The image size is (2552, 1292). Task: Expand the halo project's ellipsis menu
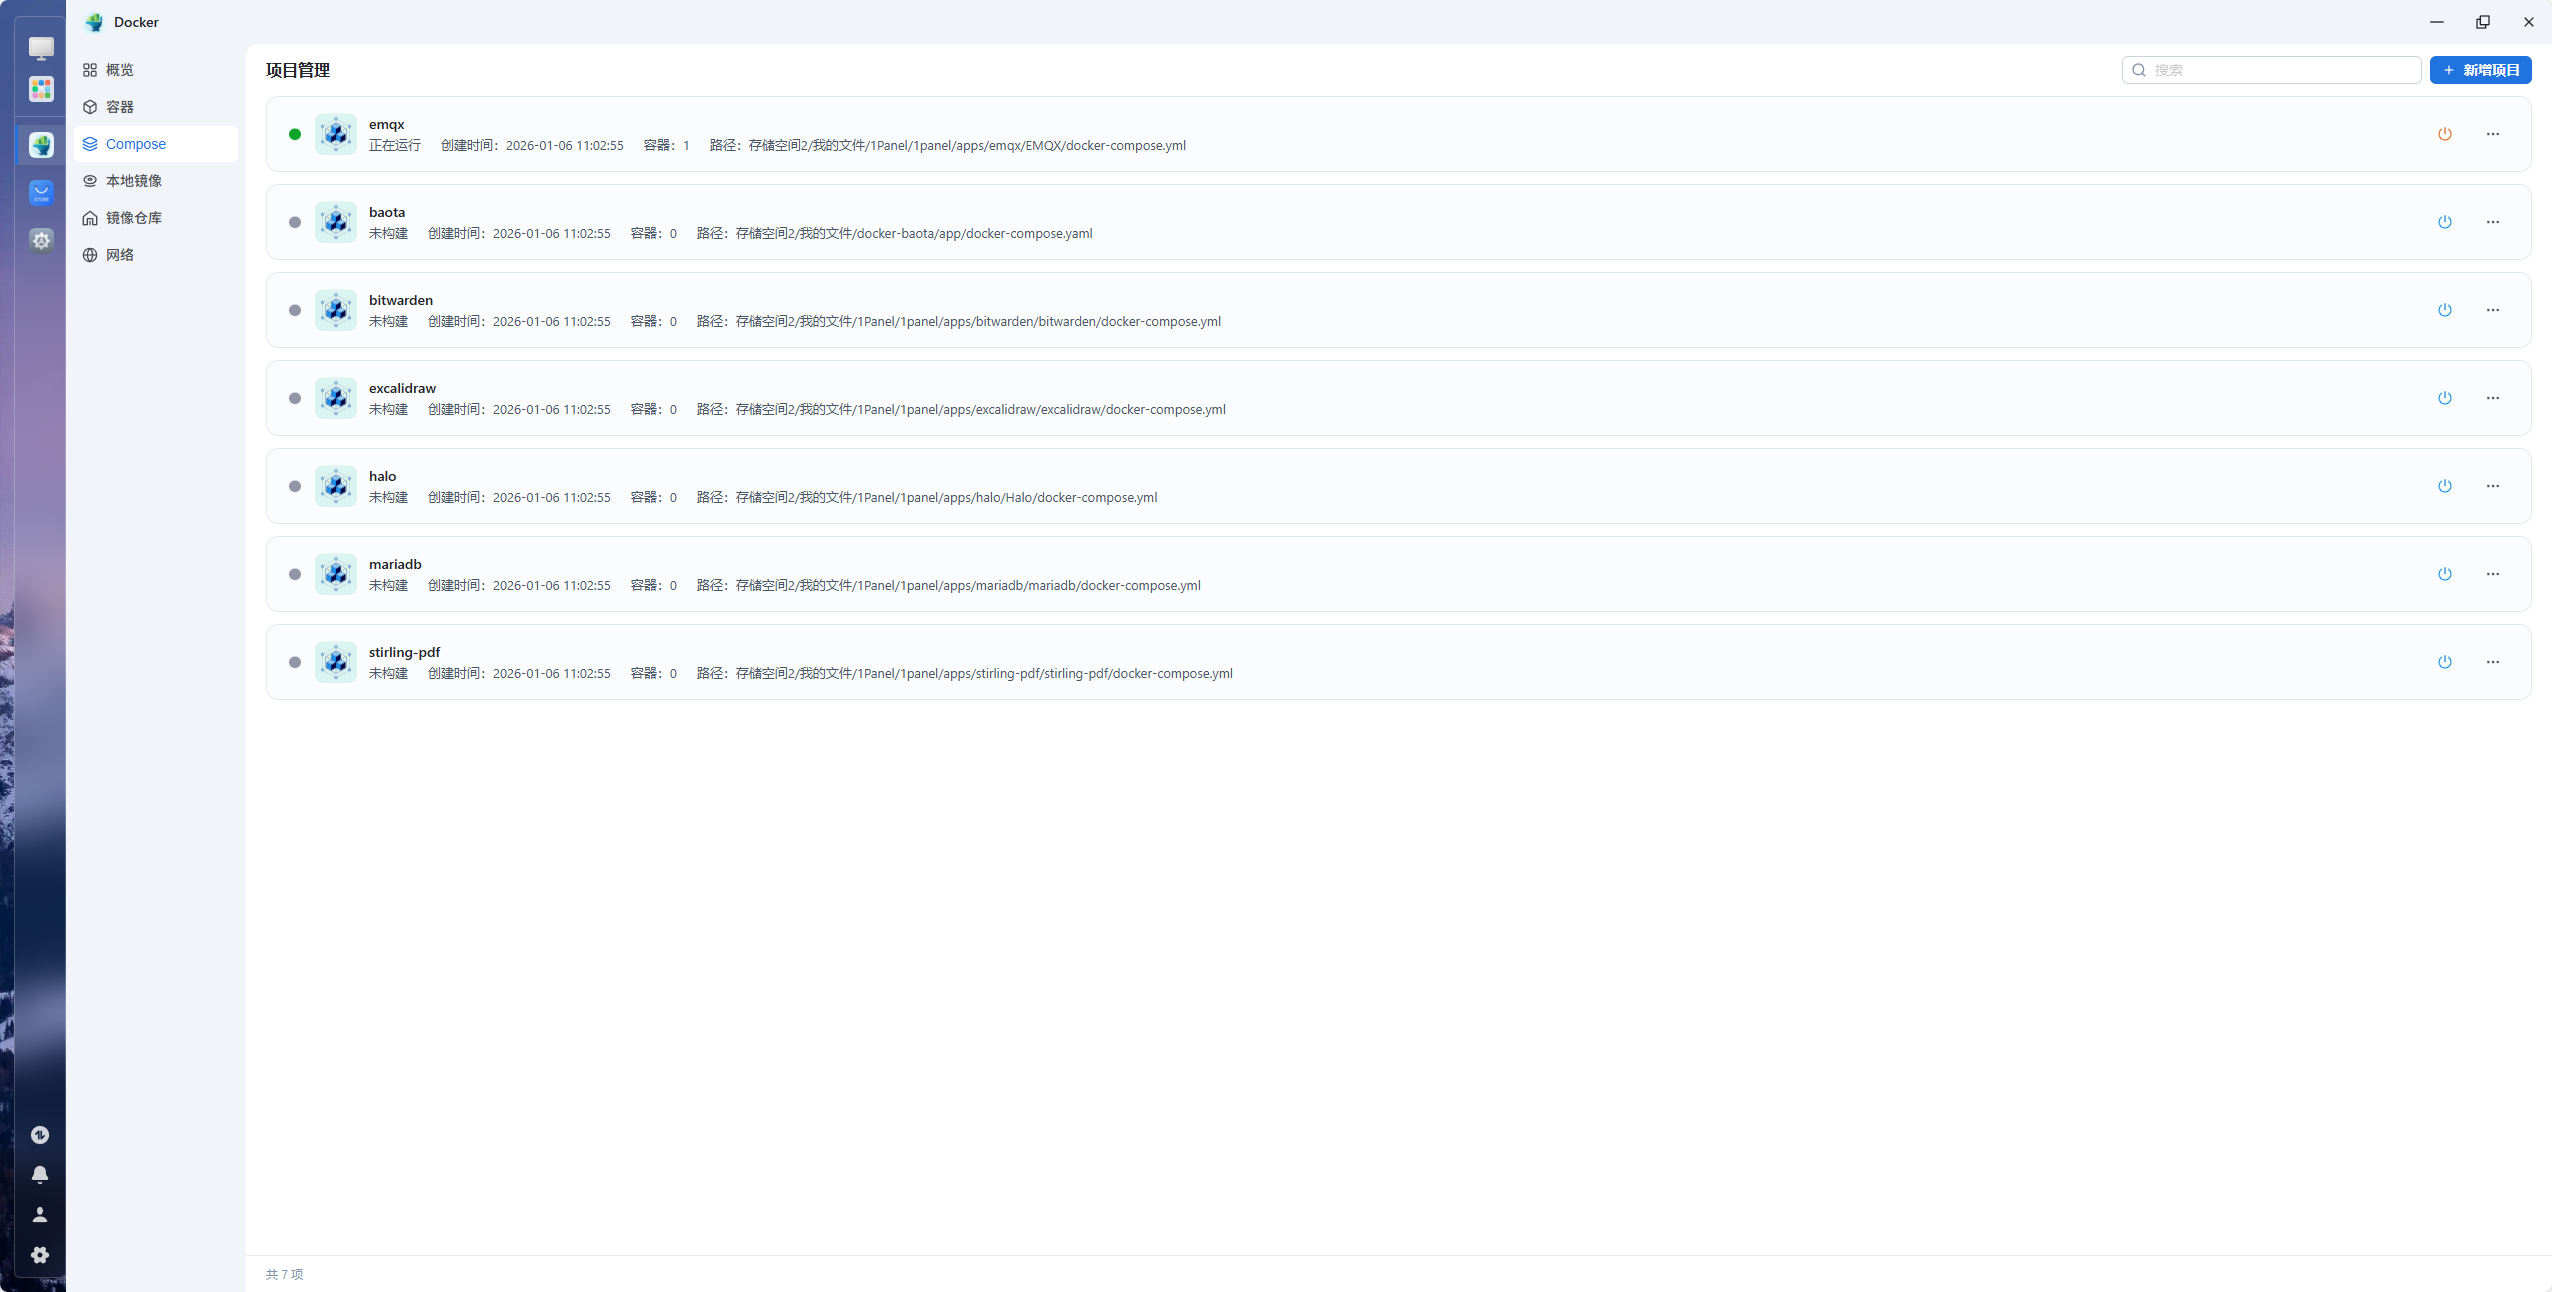2492,486
